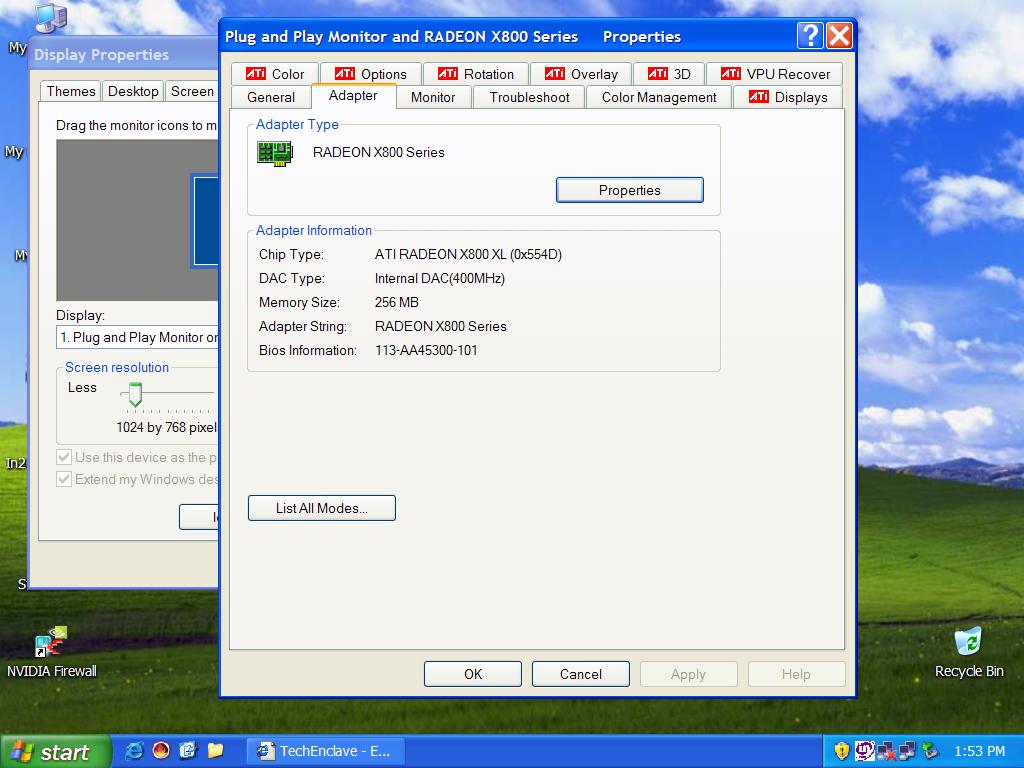
Task: Click the red round quick launch icon
Action: tap(161, 751)
